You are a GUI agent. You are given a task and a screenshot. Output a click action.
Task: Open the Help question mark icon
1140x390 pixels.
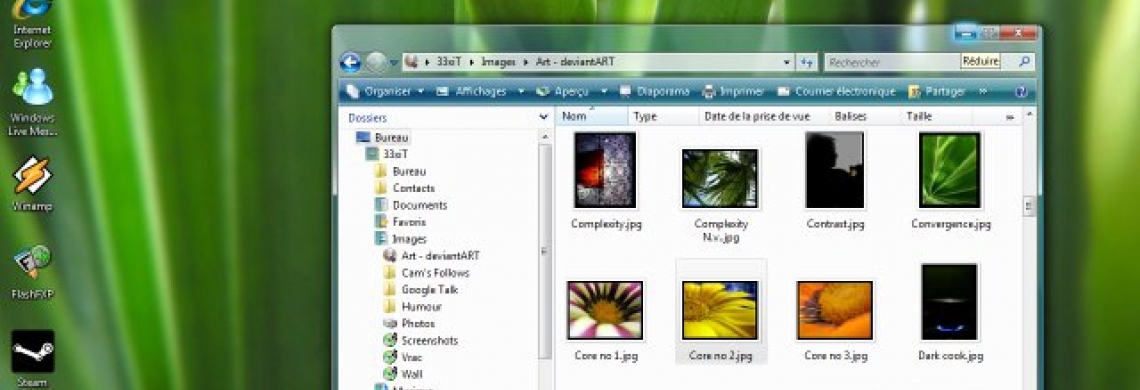[1021, 92]
